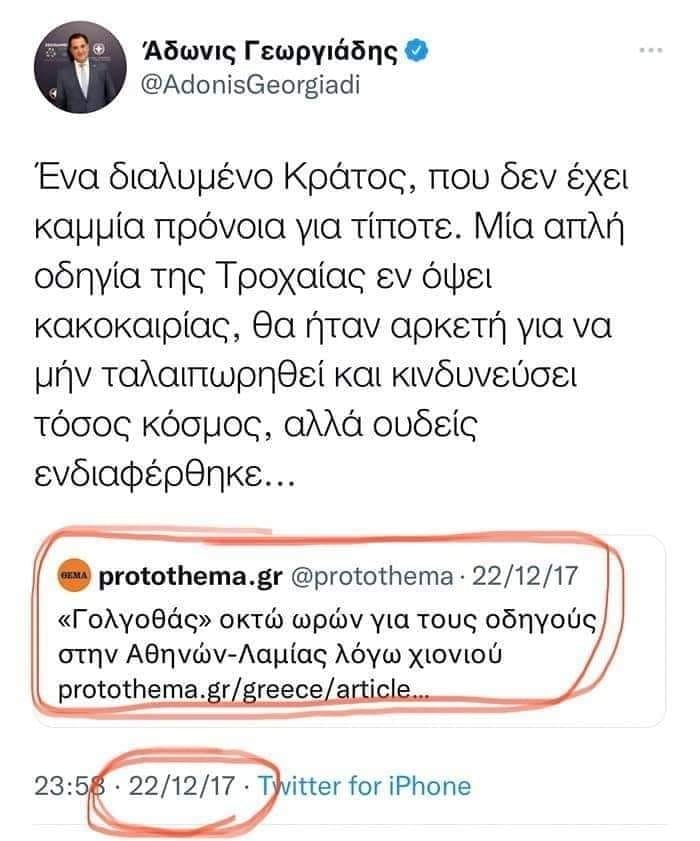Click protothema.gr account name in quote
This screenshot has height=841, width=700.
click(190, 577)
